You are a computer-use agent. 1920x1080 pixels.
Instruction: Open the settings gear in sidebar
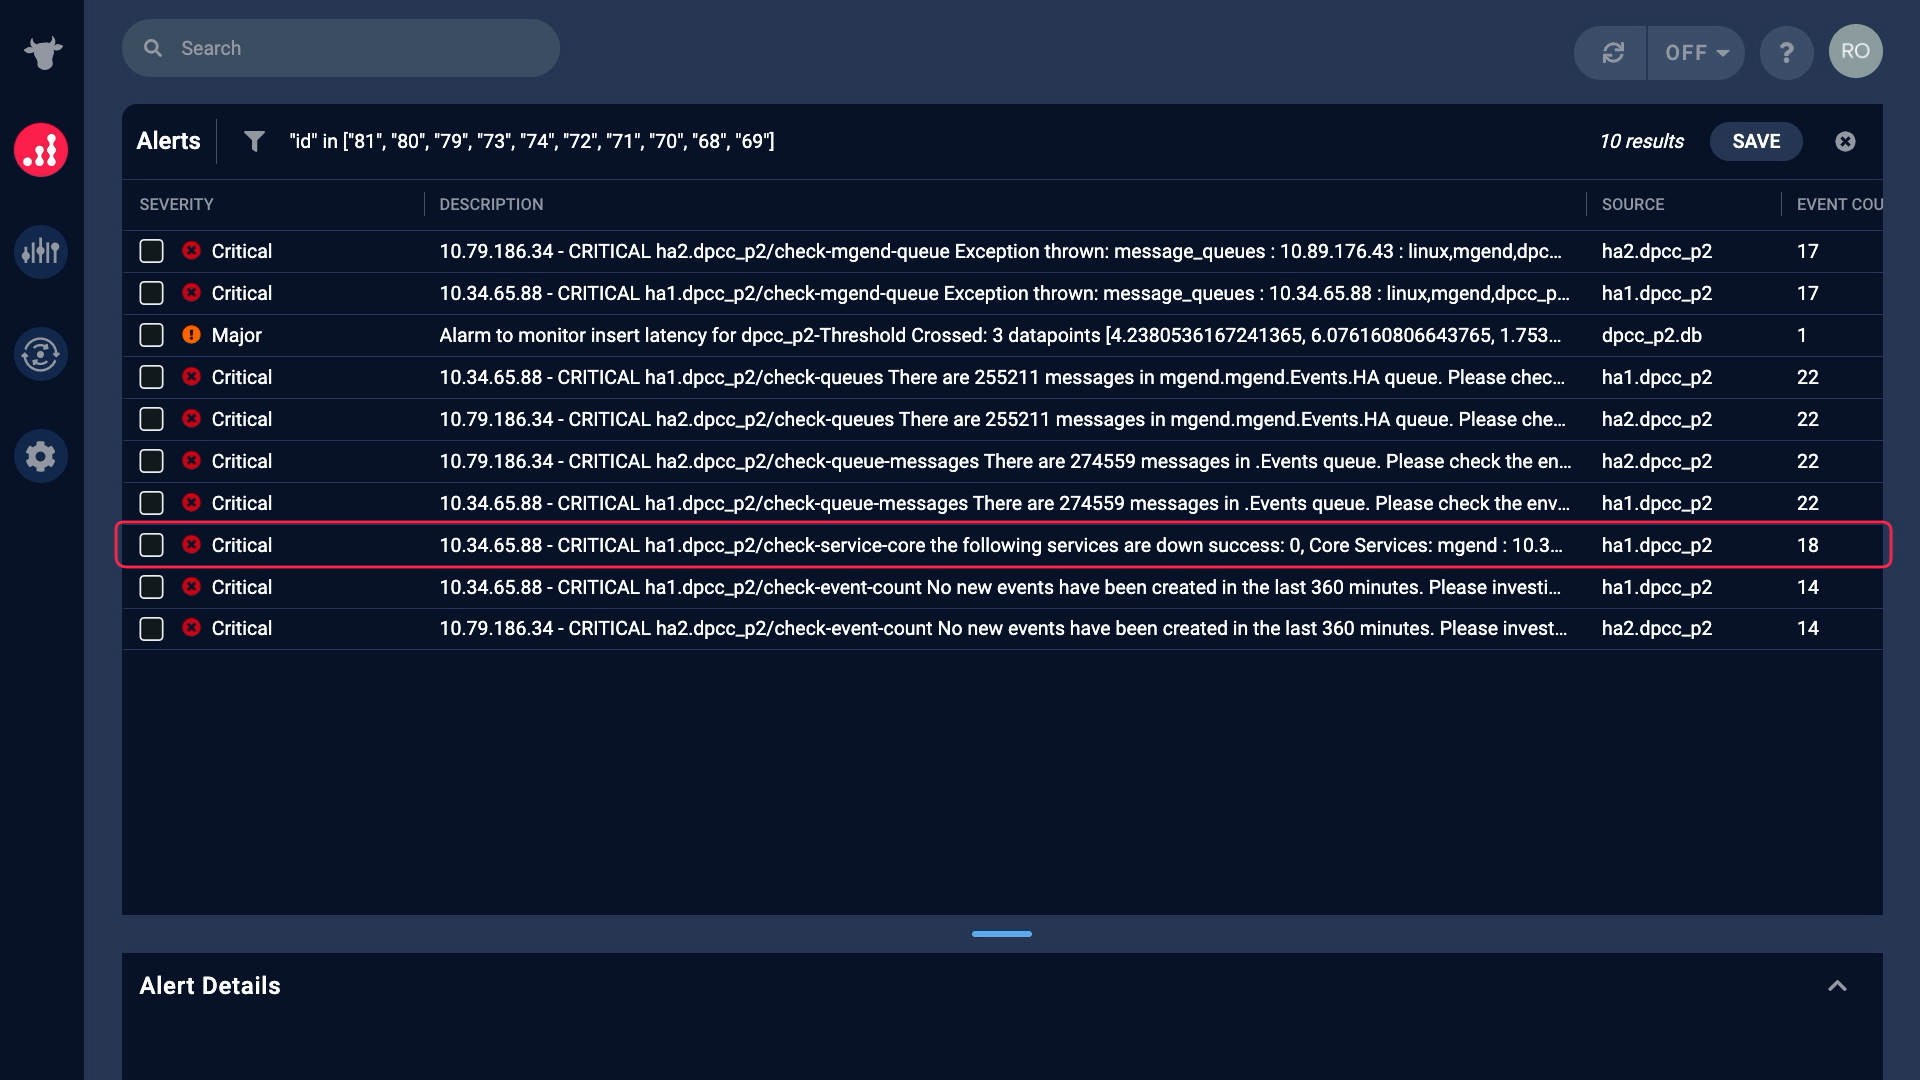pos(41,456)
